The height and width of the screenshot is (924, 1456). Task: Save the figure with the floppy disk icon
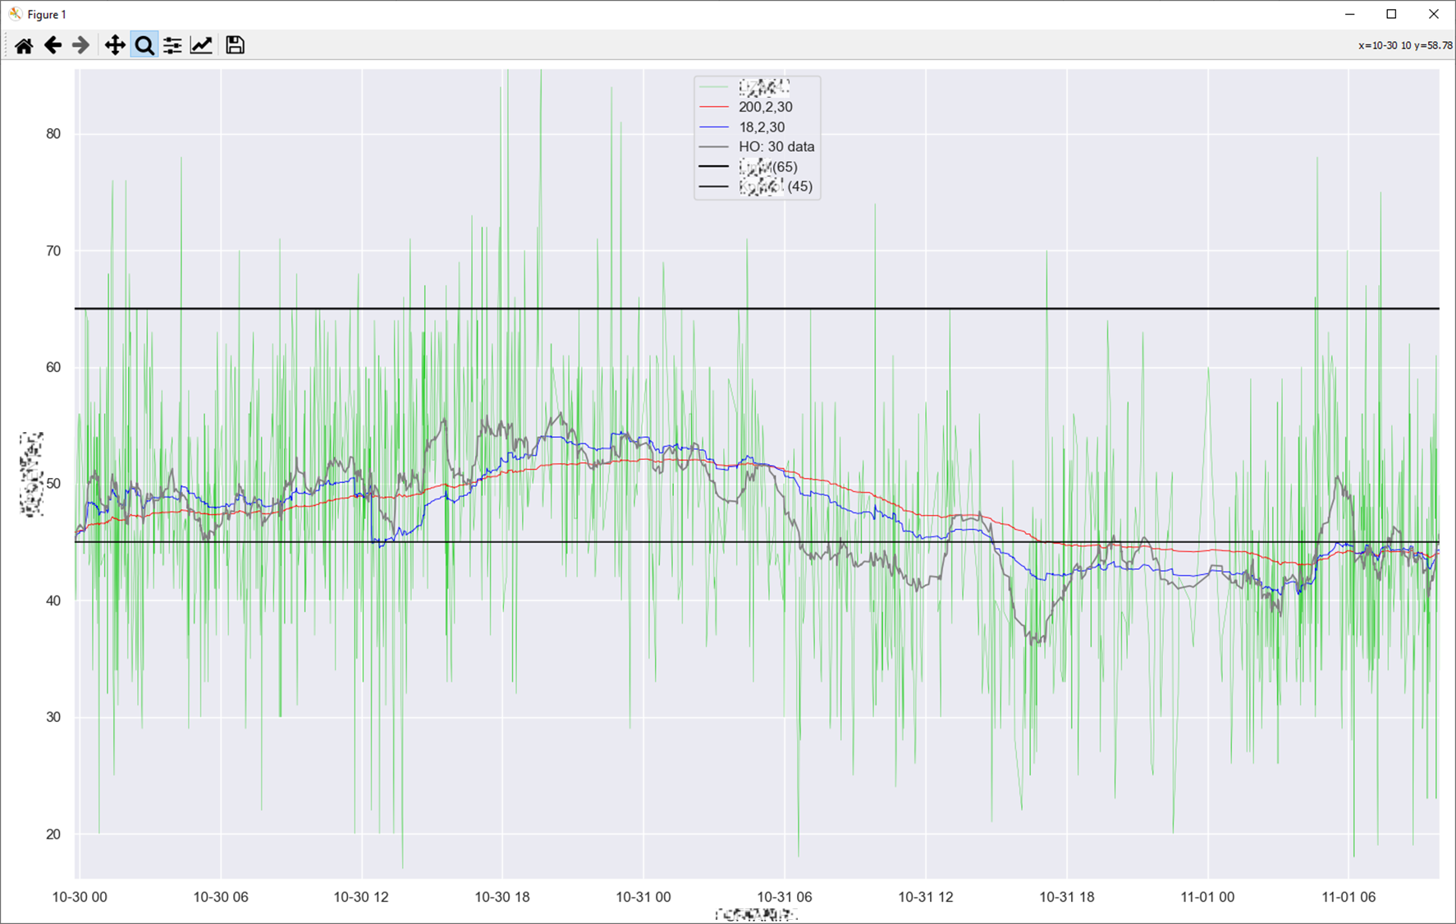pyautogui.click(x=235, y=45)
